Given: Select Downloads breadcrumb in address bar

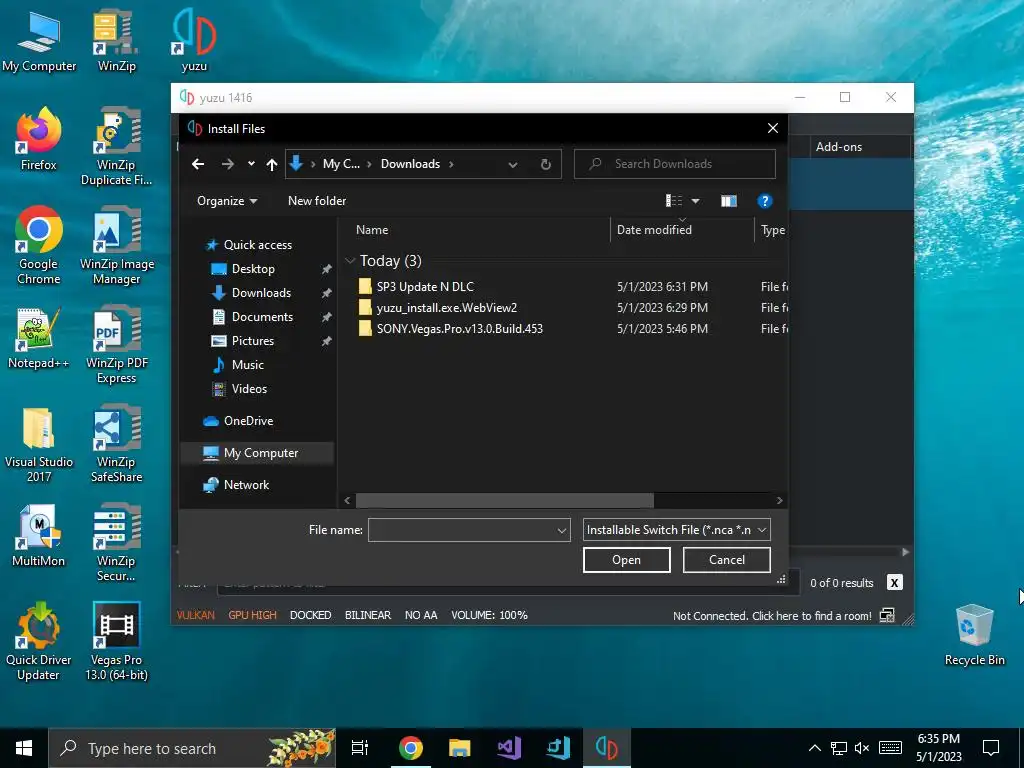Looking at the screenshot, I should click(x=410, y=164).
